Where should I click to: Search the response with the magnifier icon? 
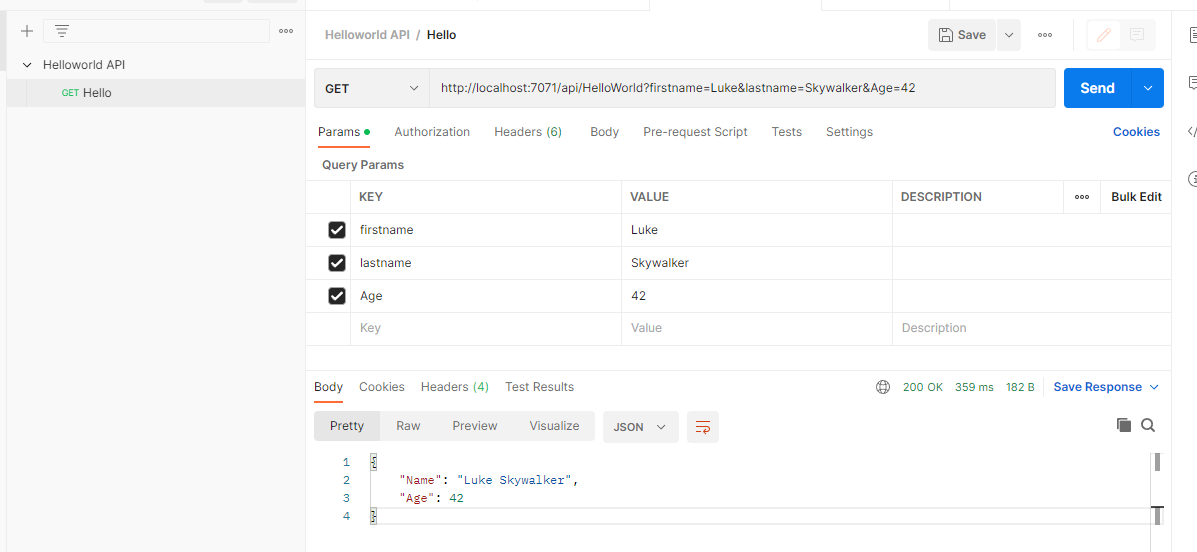[x=1148, y=425]
